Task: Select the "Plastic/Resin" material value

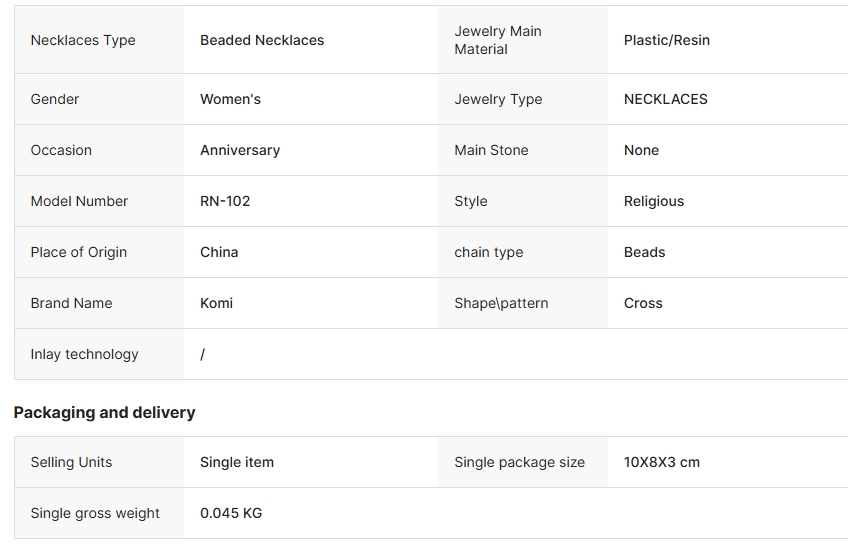Action: click(666, 40)
